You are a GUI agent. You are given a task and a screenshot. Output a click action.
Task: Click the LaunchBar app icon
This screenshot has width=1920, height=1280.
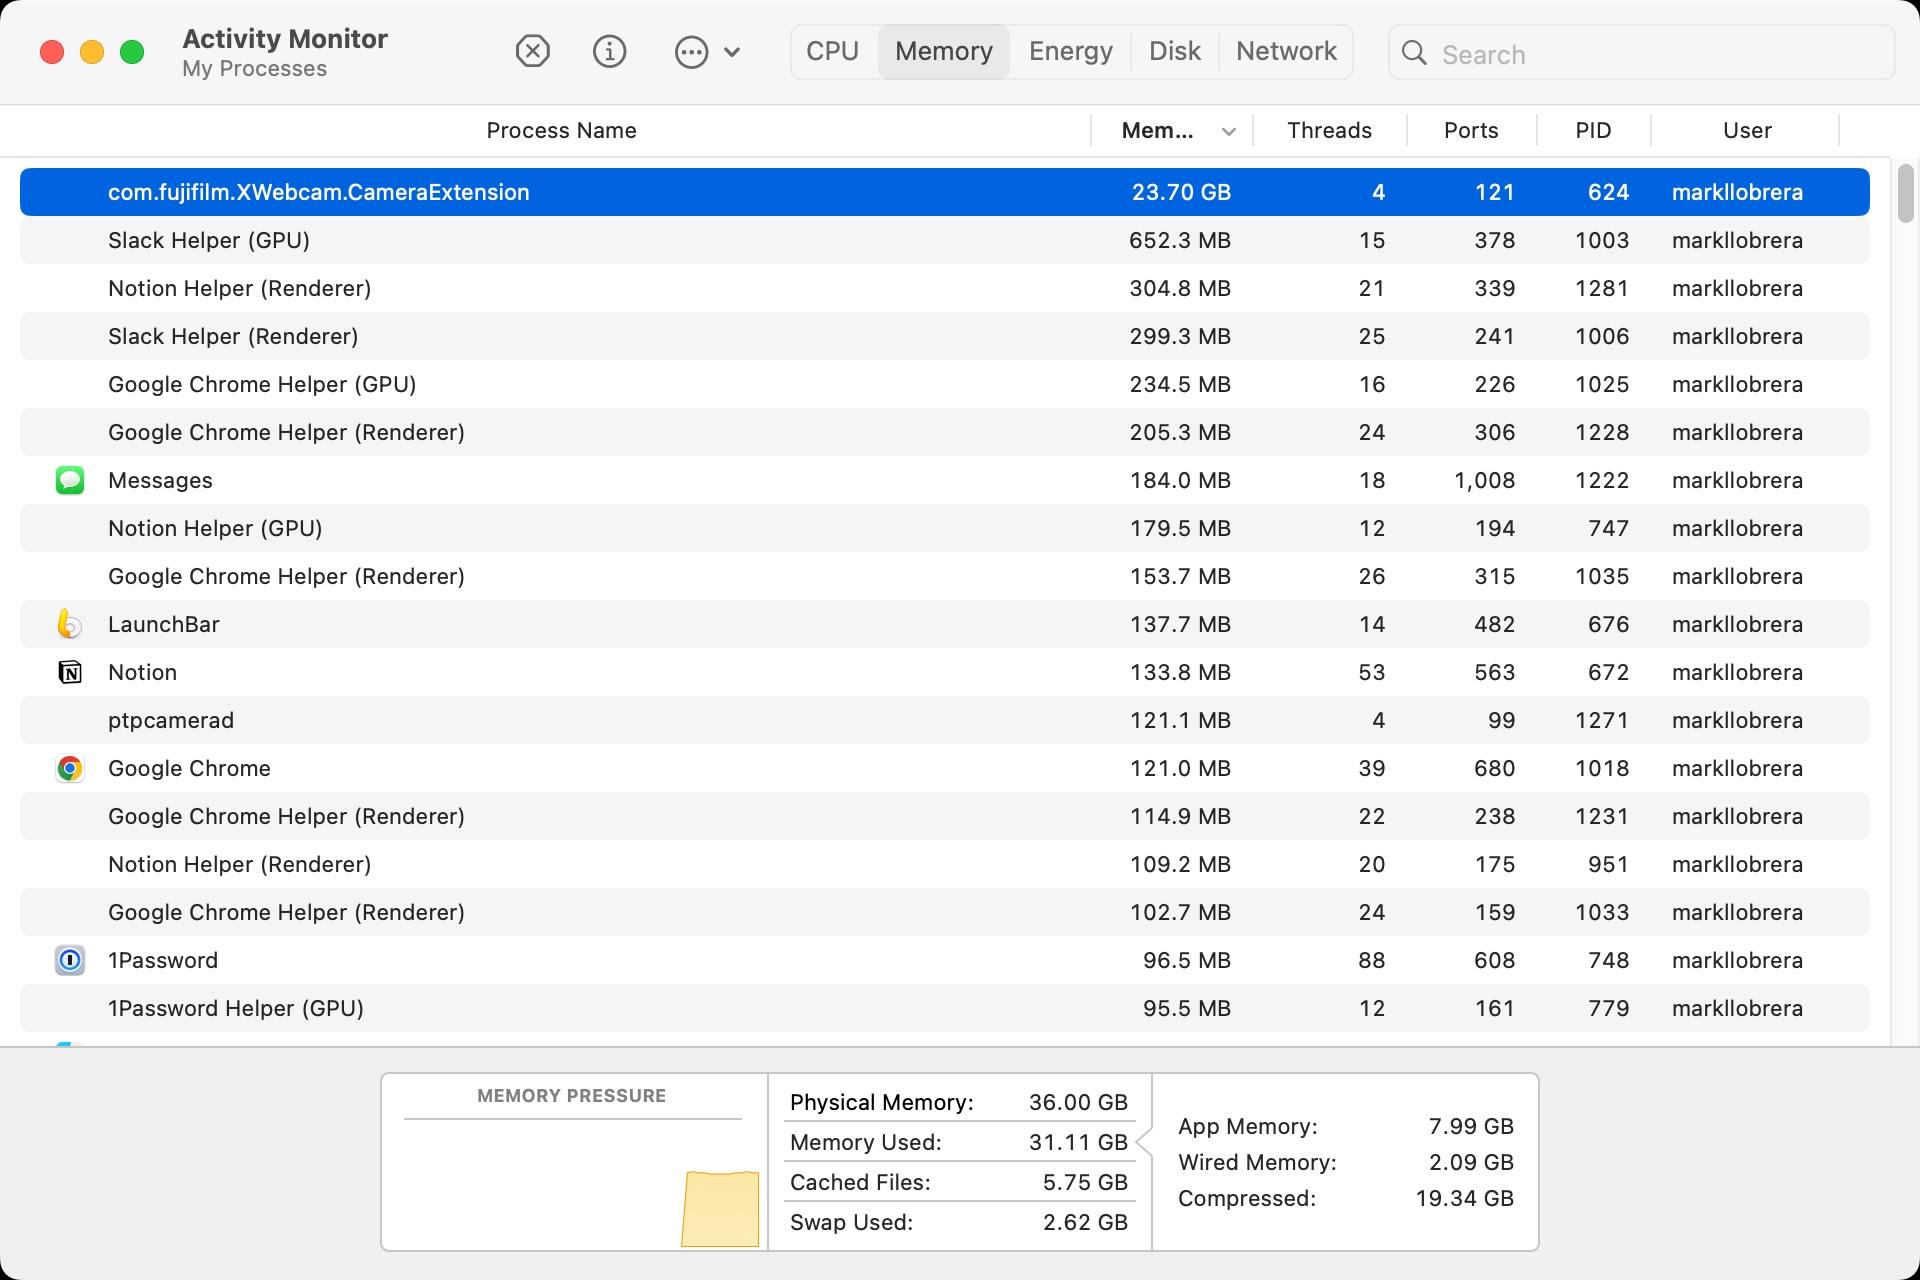(x=69, y=624)
